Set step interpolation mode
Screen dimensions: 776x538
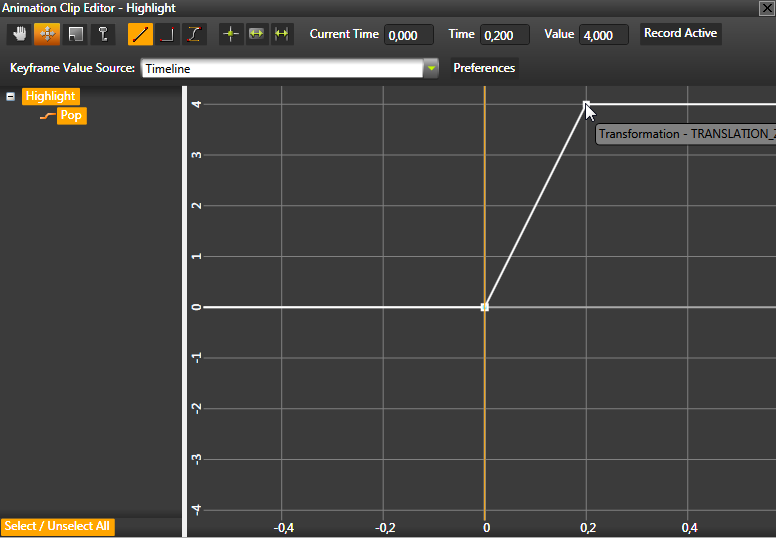click(167, 34)
